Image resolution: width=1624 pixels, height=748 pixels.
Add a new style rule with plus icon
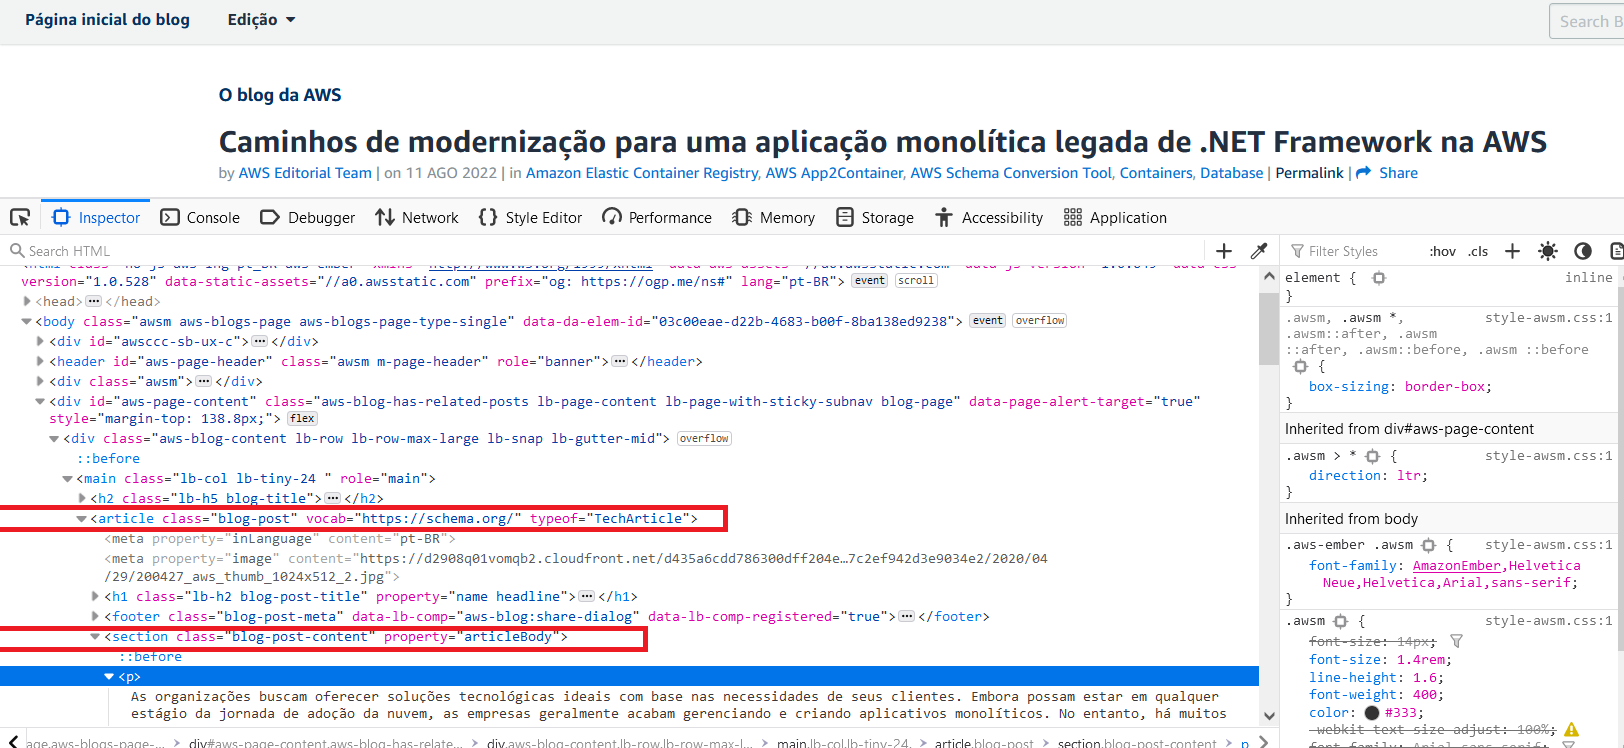pos(1512,251)
